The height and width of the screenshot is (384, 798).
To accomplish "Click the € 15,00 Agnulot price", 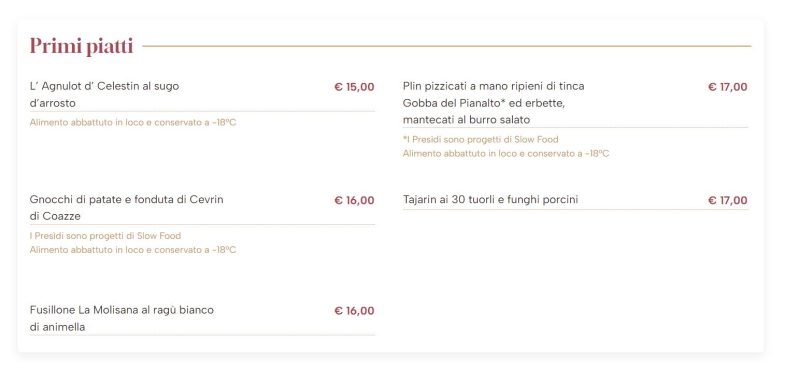I will (354, 87).
